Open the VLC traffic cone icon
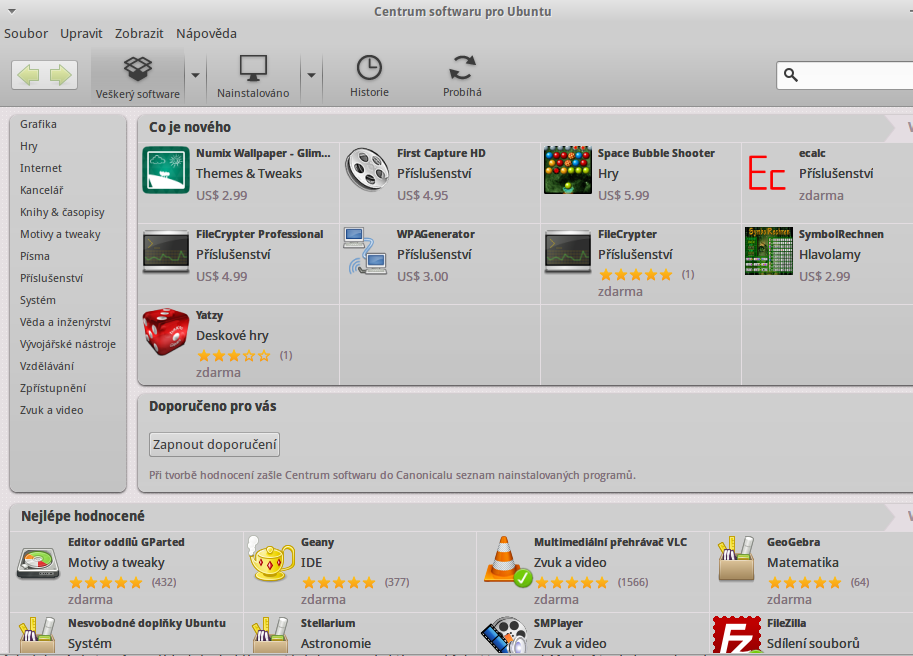 (x=505, y=560)
